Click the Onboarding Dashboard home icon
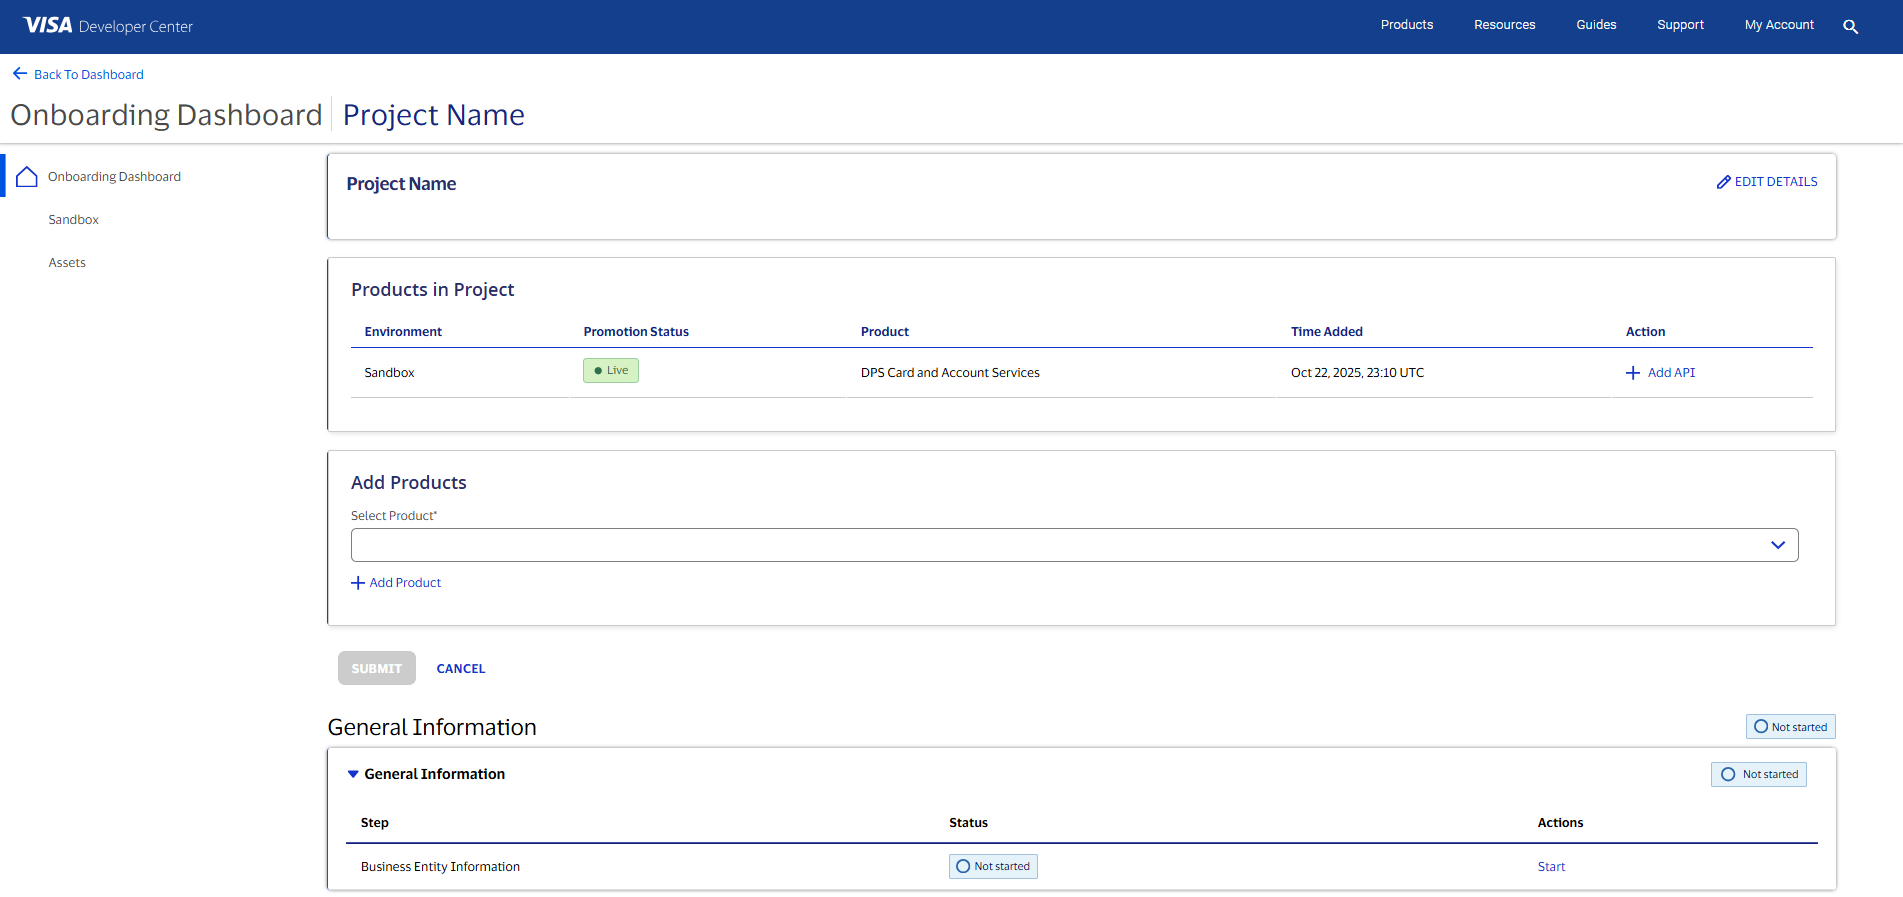 (x=27, y=177)
